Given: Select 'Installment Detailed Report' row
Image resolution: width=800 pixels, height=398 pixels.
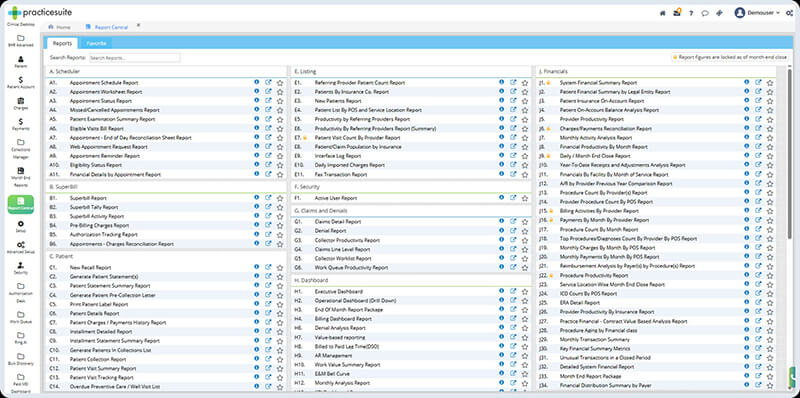Looking at the screenshot, I should tap(166, 332).
